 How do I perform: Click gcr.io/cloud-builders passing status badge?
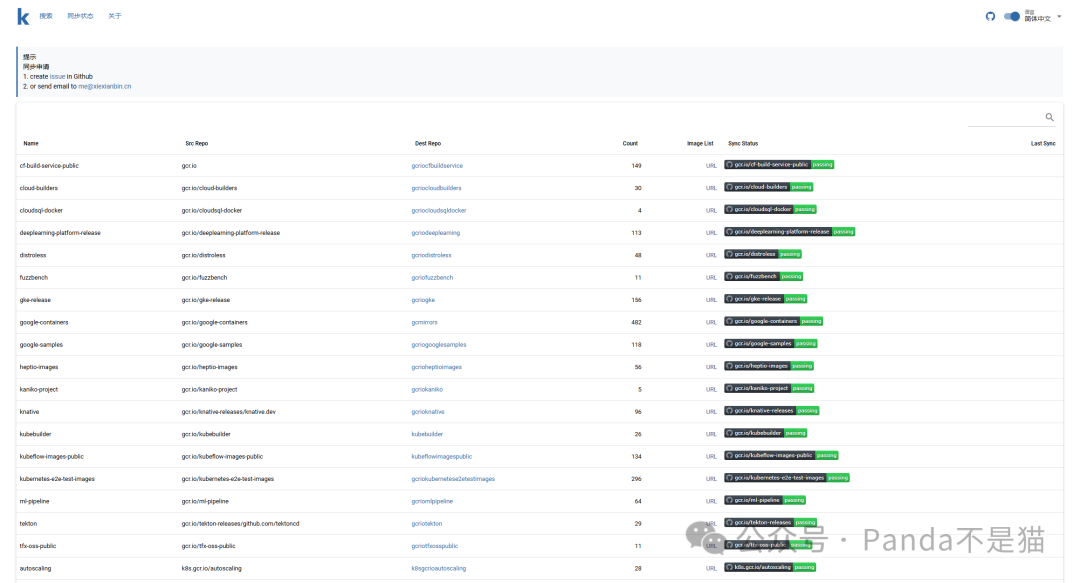769,187
